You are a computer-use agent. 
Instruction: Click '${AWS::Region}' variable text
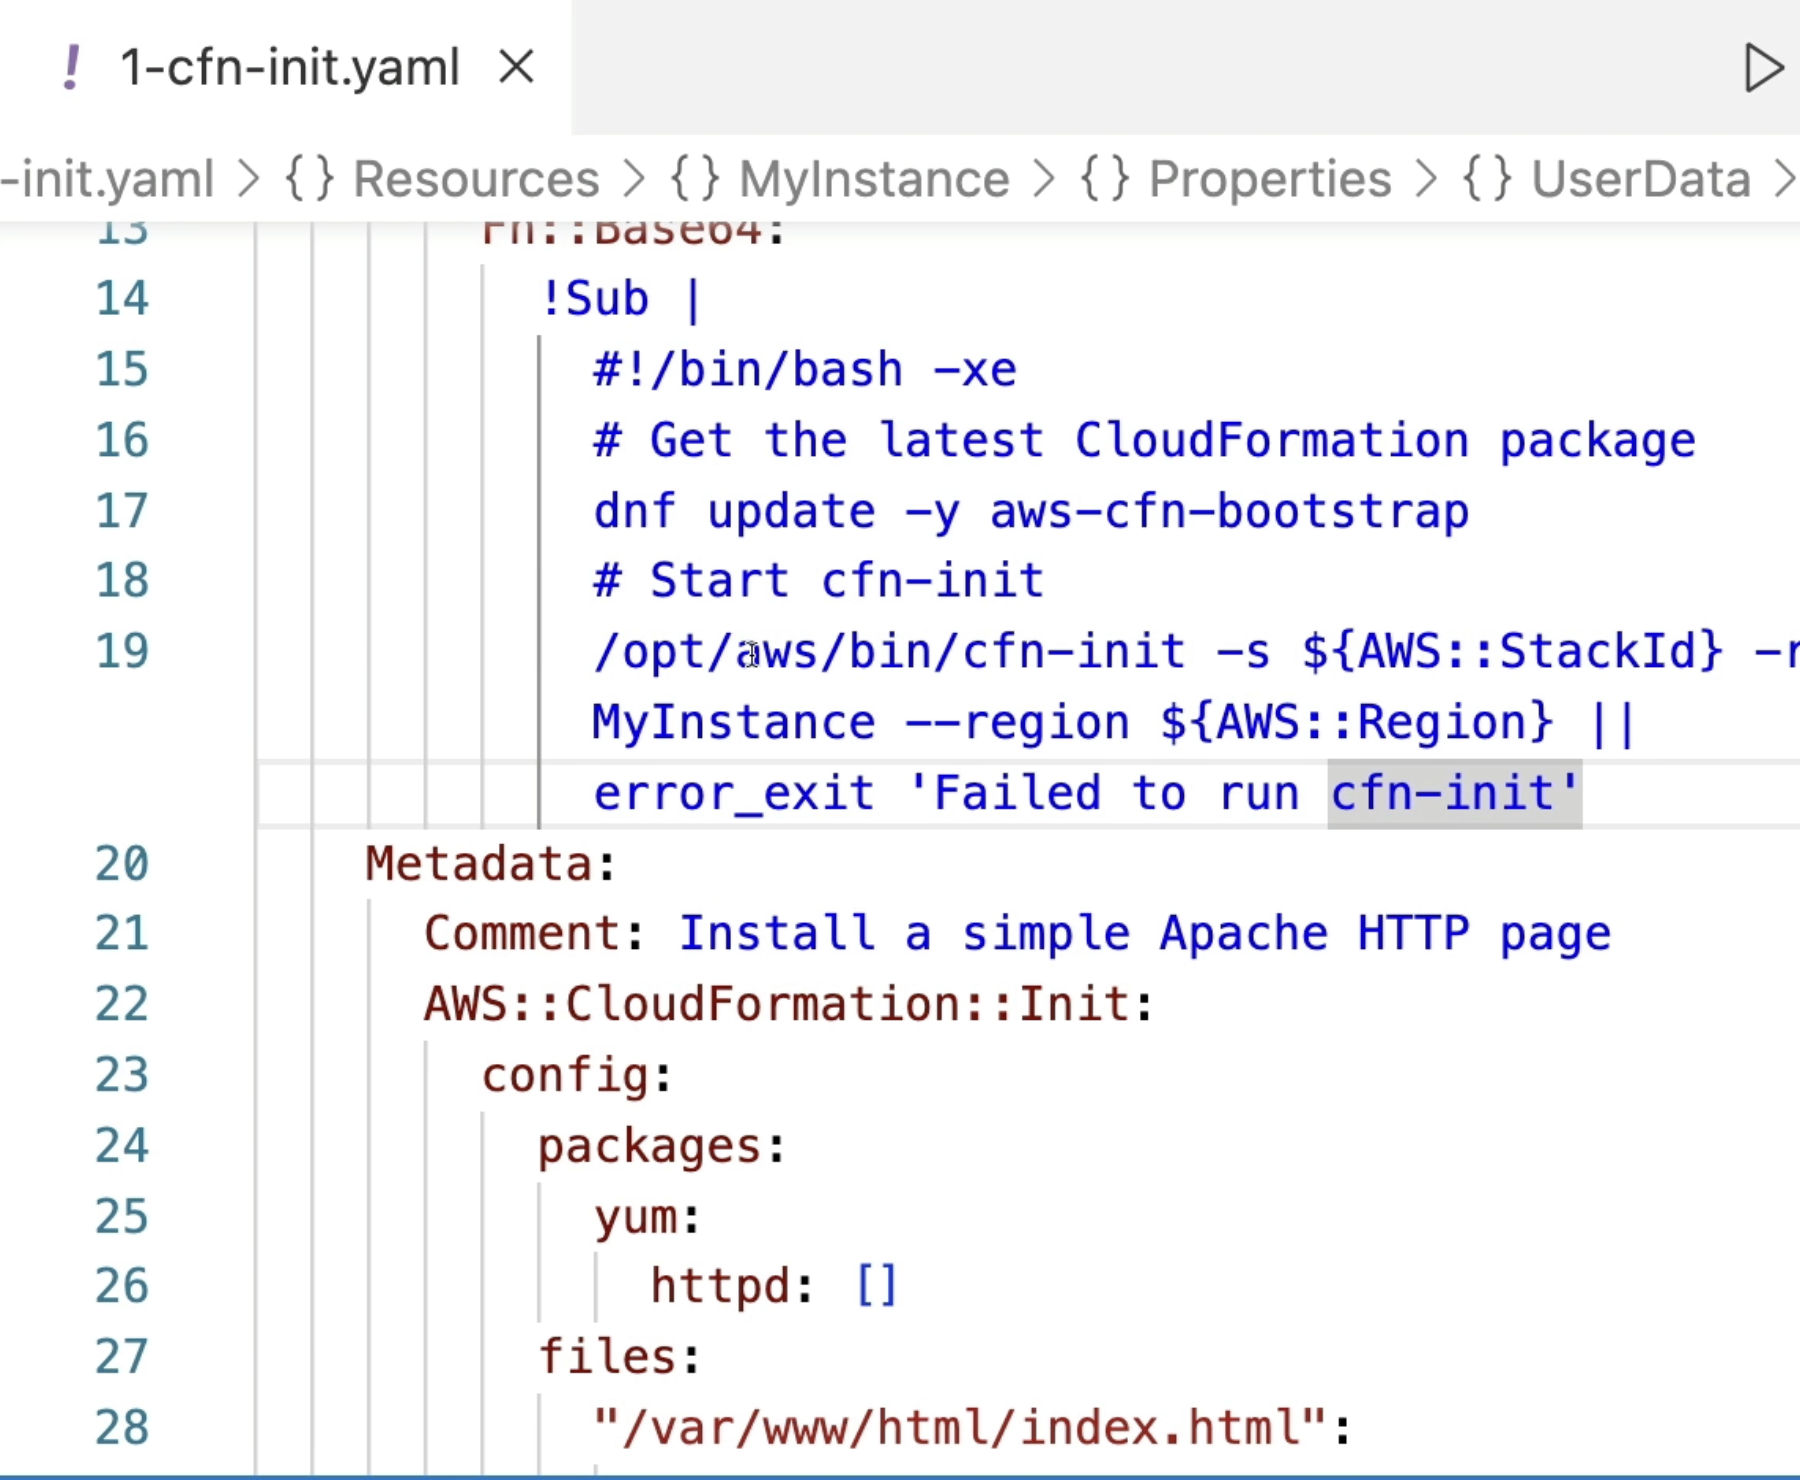(1357, 723)
